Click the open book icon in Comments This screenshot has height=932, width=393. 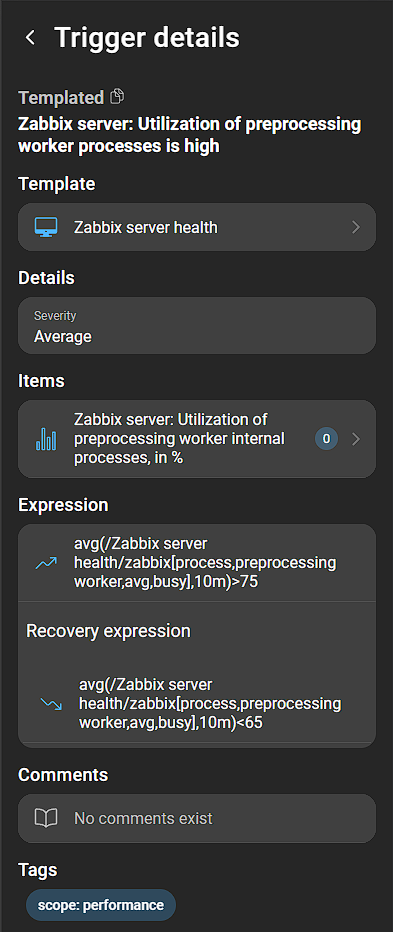click(x=46, y=818)
